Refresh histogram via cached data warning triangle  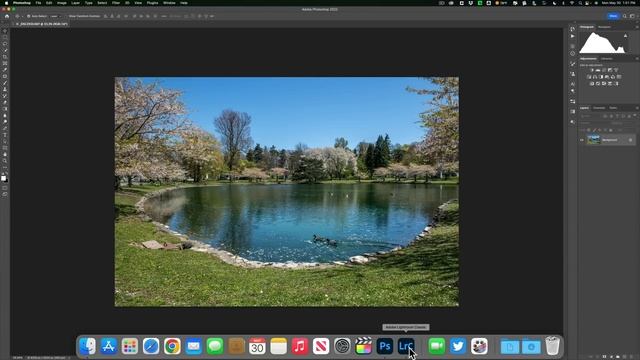pyautogui.click(x=626, y=36)
